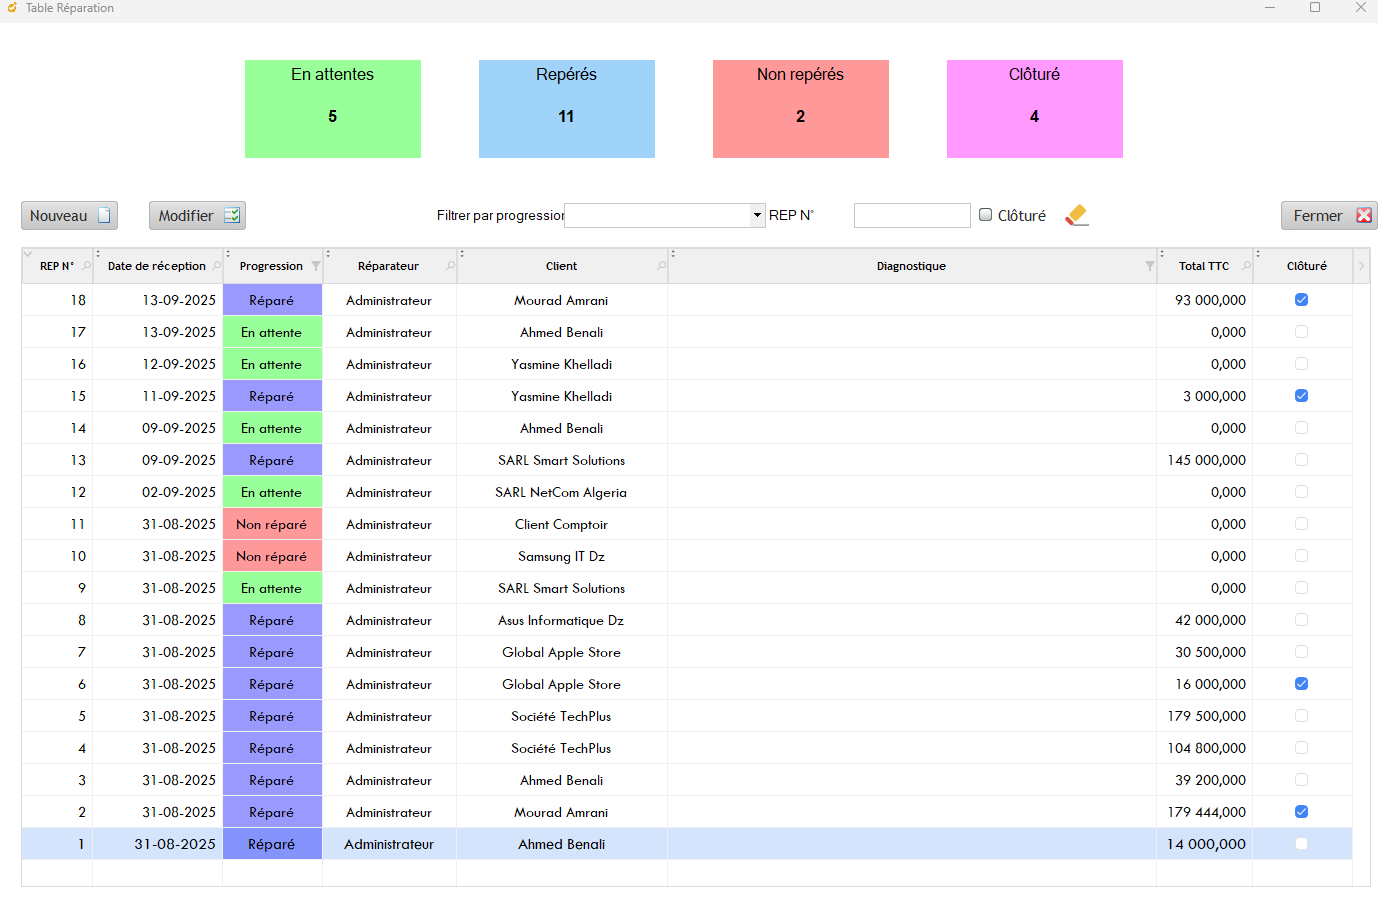Select the green En attentes tile

[x=332, y=109]
